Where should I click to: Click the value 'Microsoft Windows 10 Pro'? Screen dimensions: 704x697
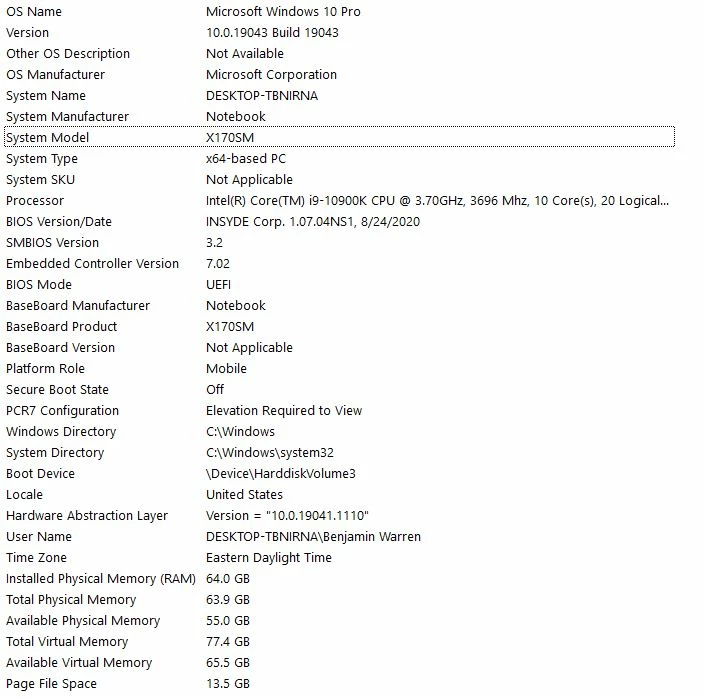pos(283,12)
